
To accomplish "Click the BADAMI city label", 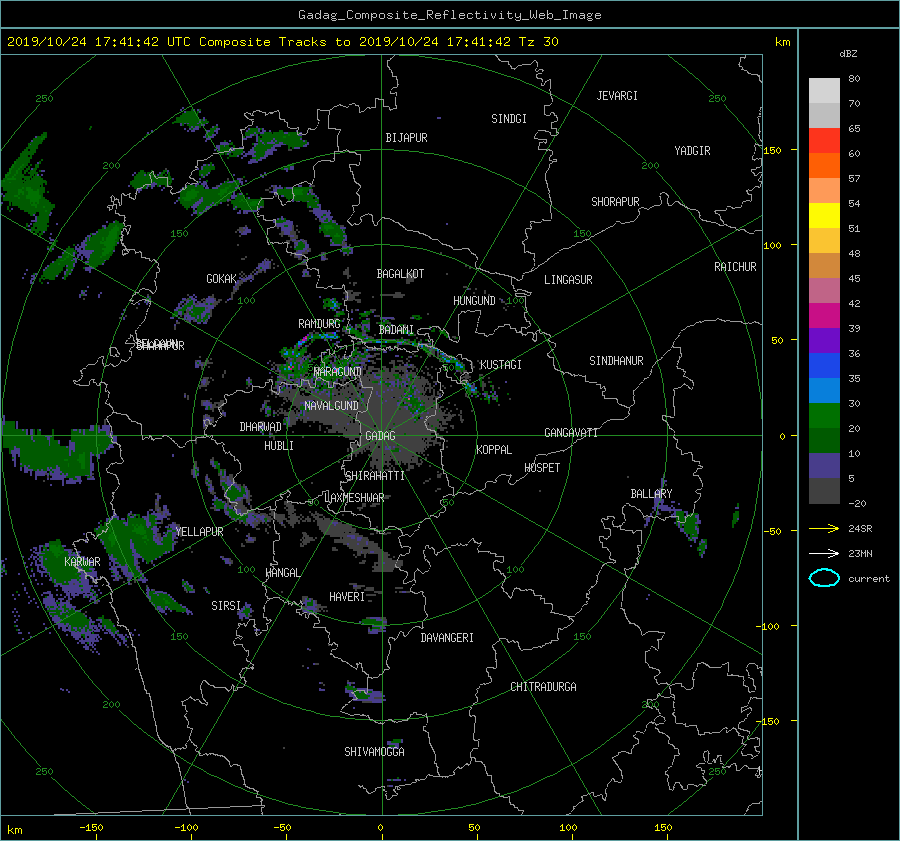I will point(396,330).
